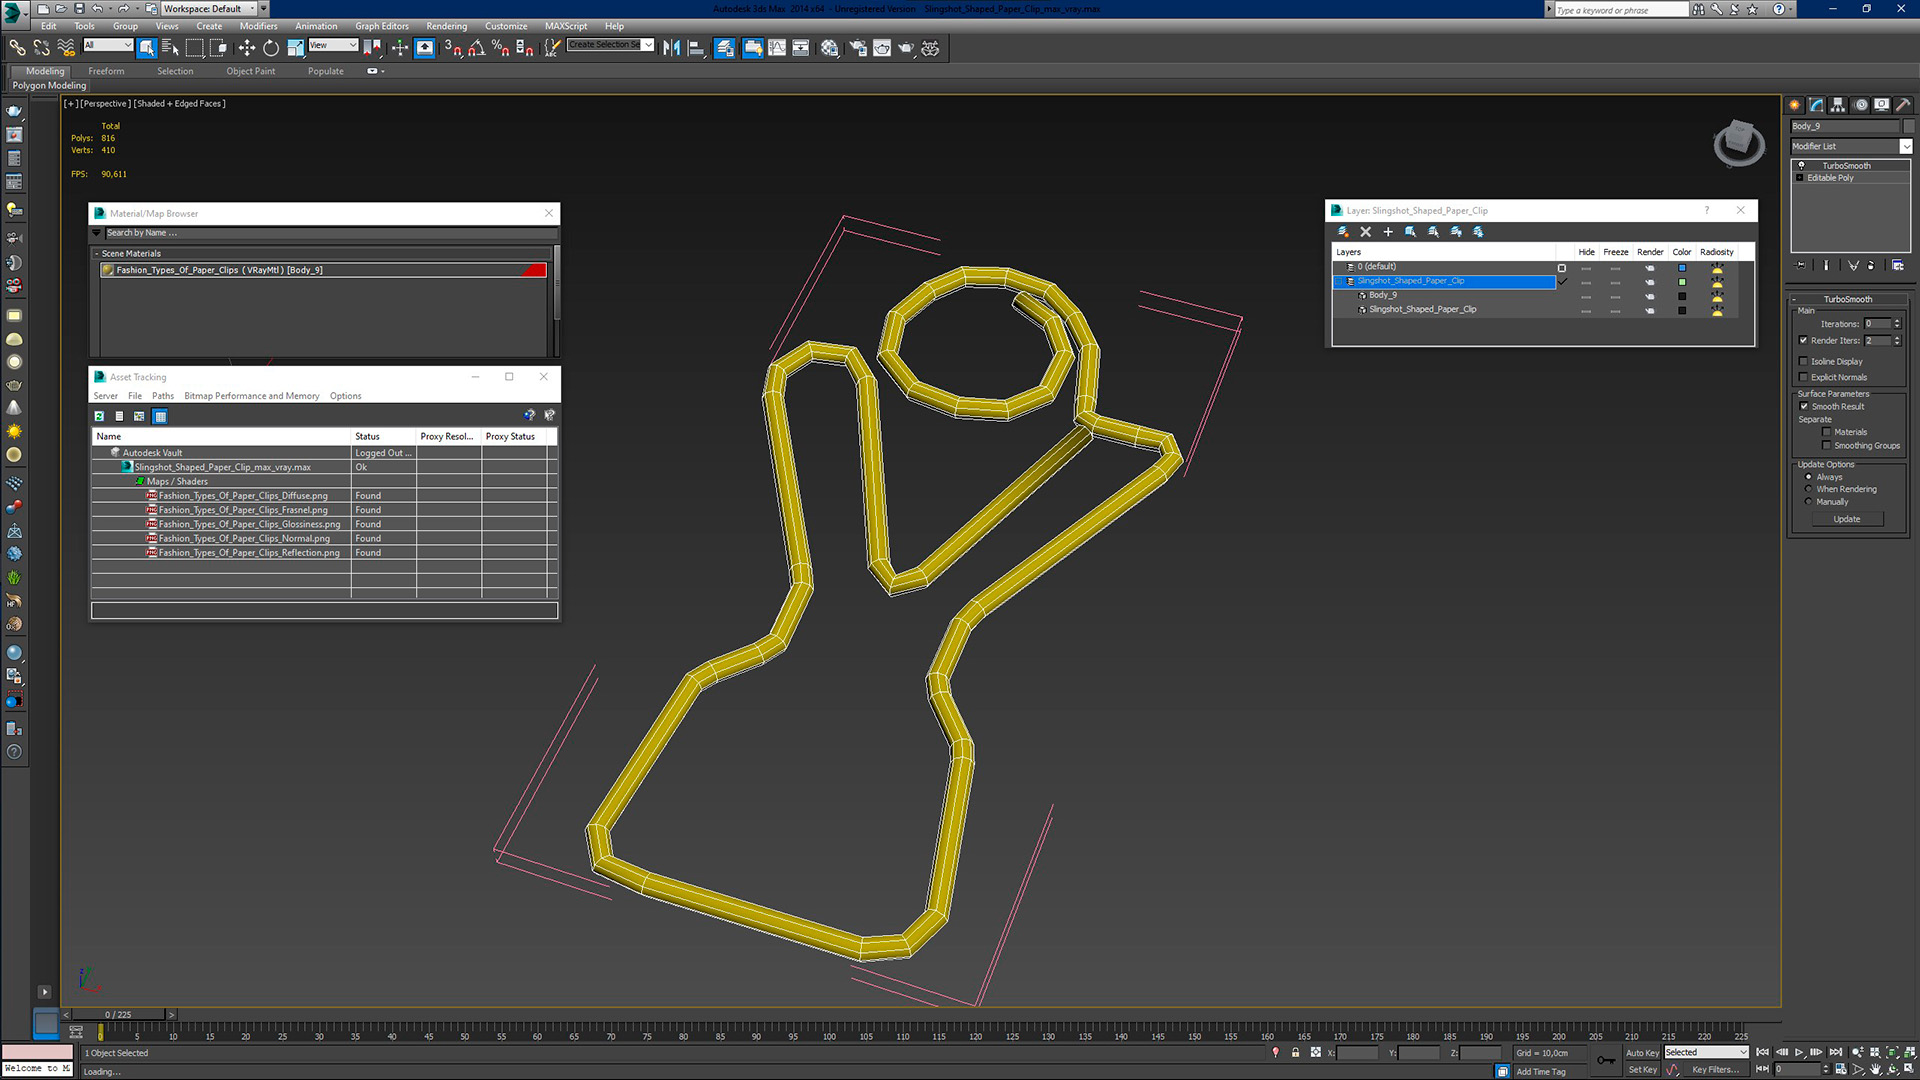This screenshot has height=1080, width=1920.
Task: Click Add Selected Objects plus icon in Layer window
Action: pos(1388,231)
